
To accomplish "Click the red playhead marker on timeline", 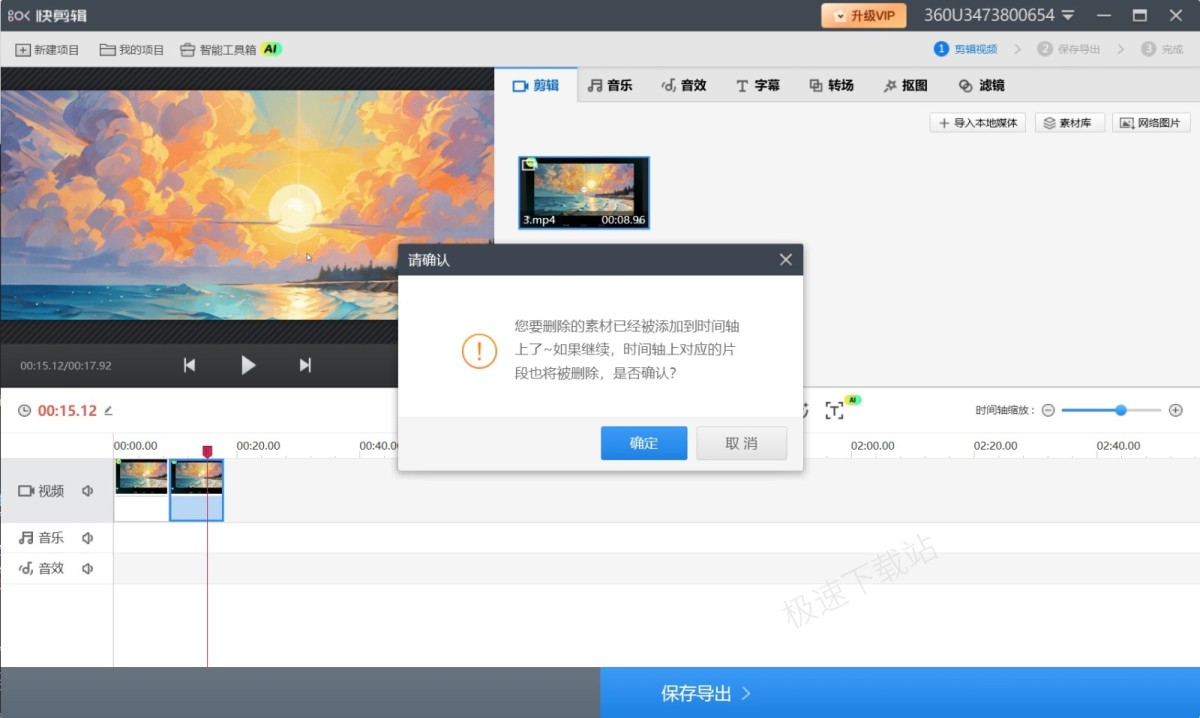I will (207, 452).
